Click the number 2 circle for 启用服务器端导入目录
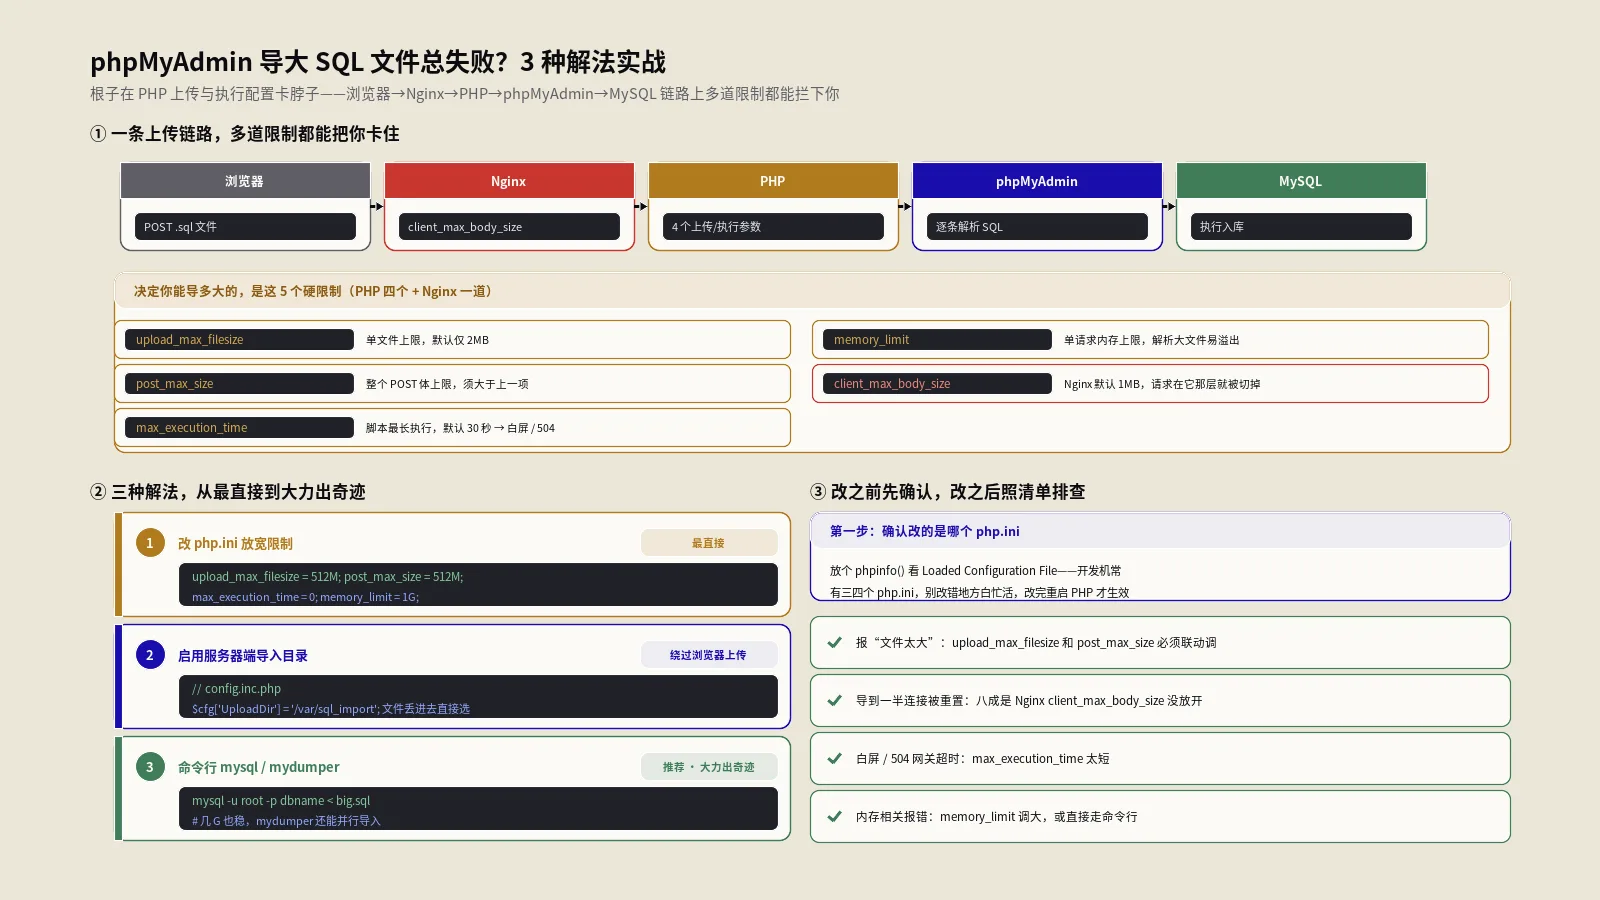This screenshot has width=1600, height=900. click(x=150, y=655)
